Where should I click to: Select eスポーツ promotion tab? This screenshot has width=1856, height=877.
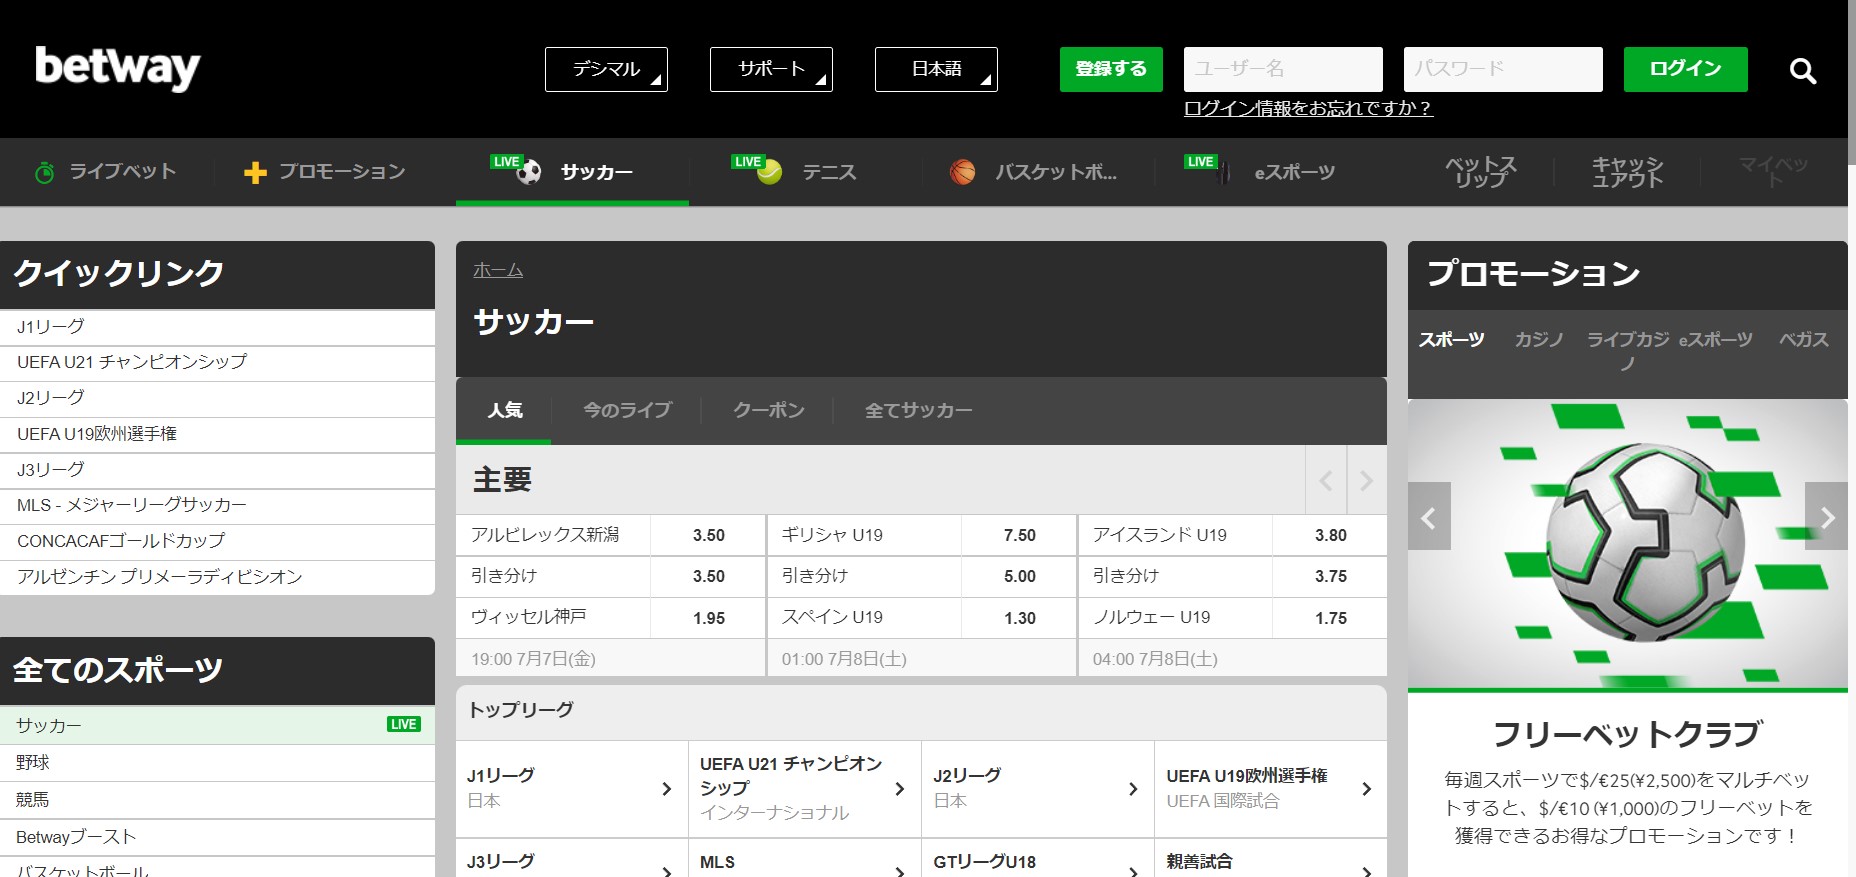tap(1715, 340)
